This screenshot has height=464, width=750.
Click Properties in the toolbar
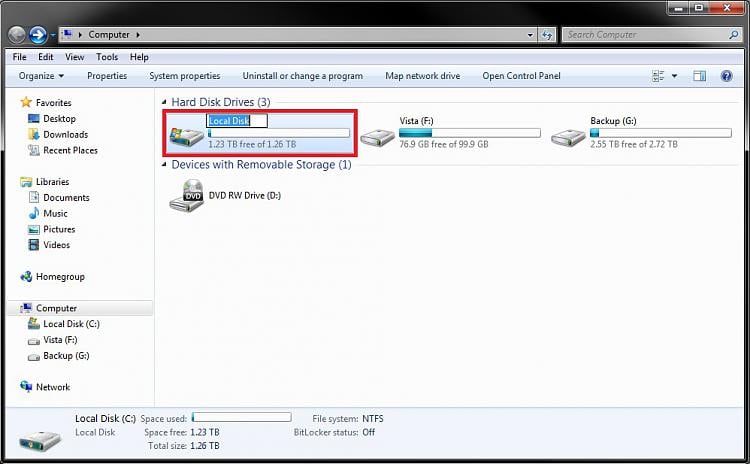tap(107, 76)
